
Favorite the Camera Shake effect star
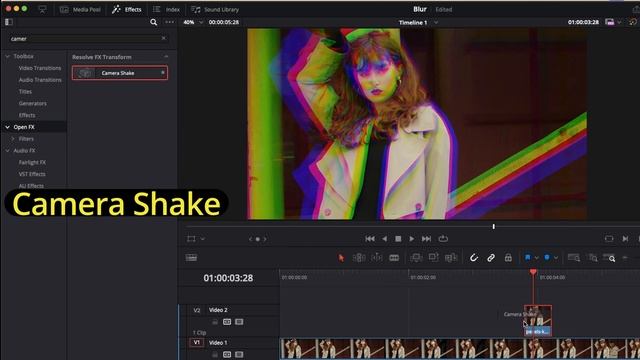click(x=163, y=73)
